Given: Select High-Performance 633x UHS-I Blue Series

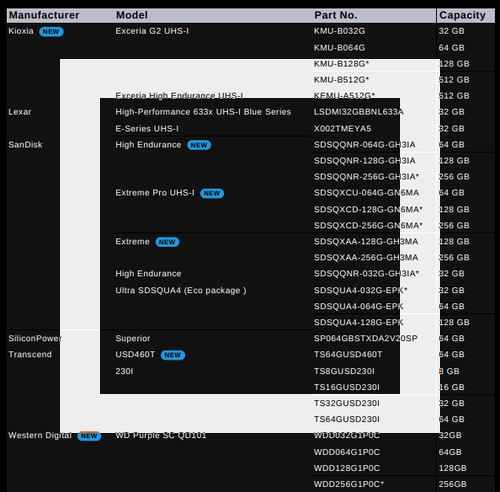Looking at the screenshot, I should pos(203,112).
